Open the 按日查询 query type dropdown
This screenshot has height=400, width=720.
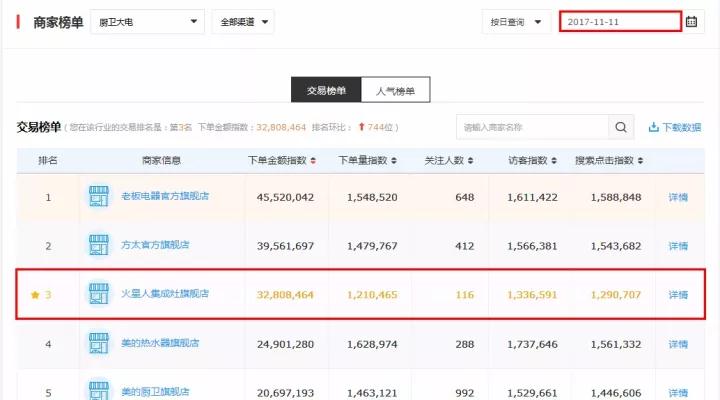click(516, 22)
